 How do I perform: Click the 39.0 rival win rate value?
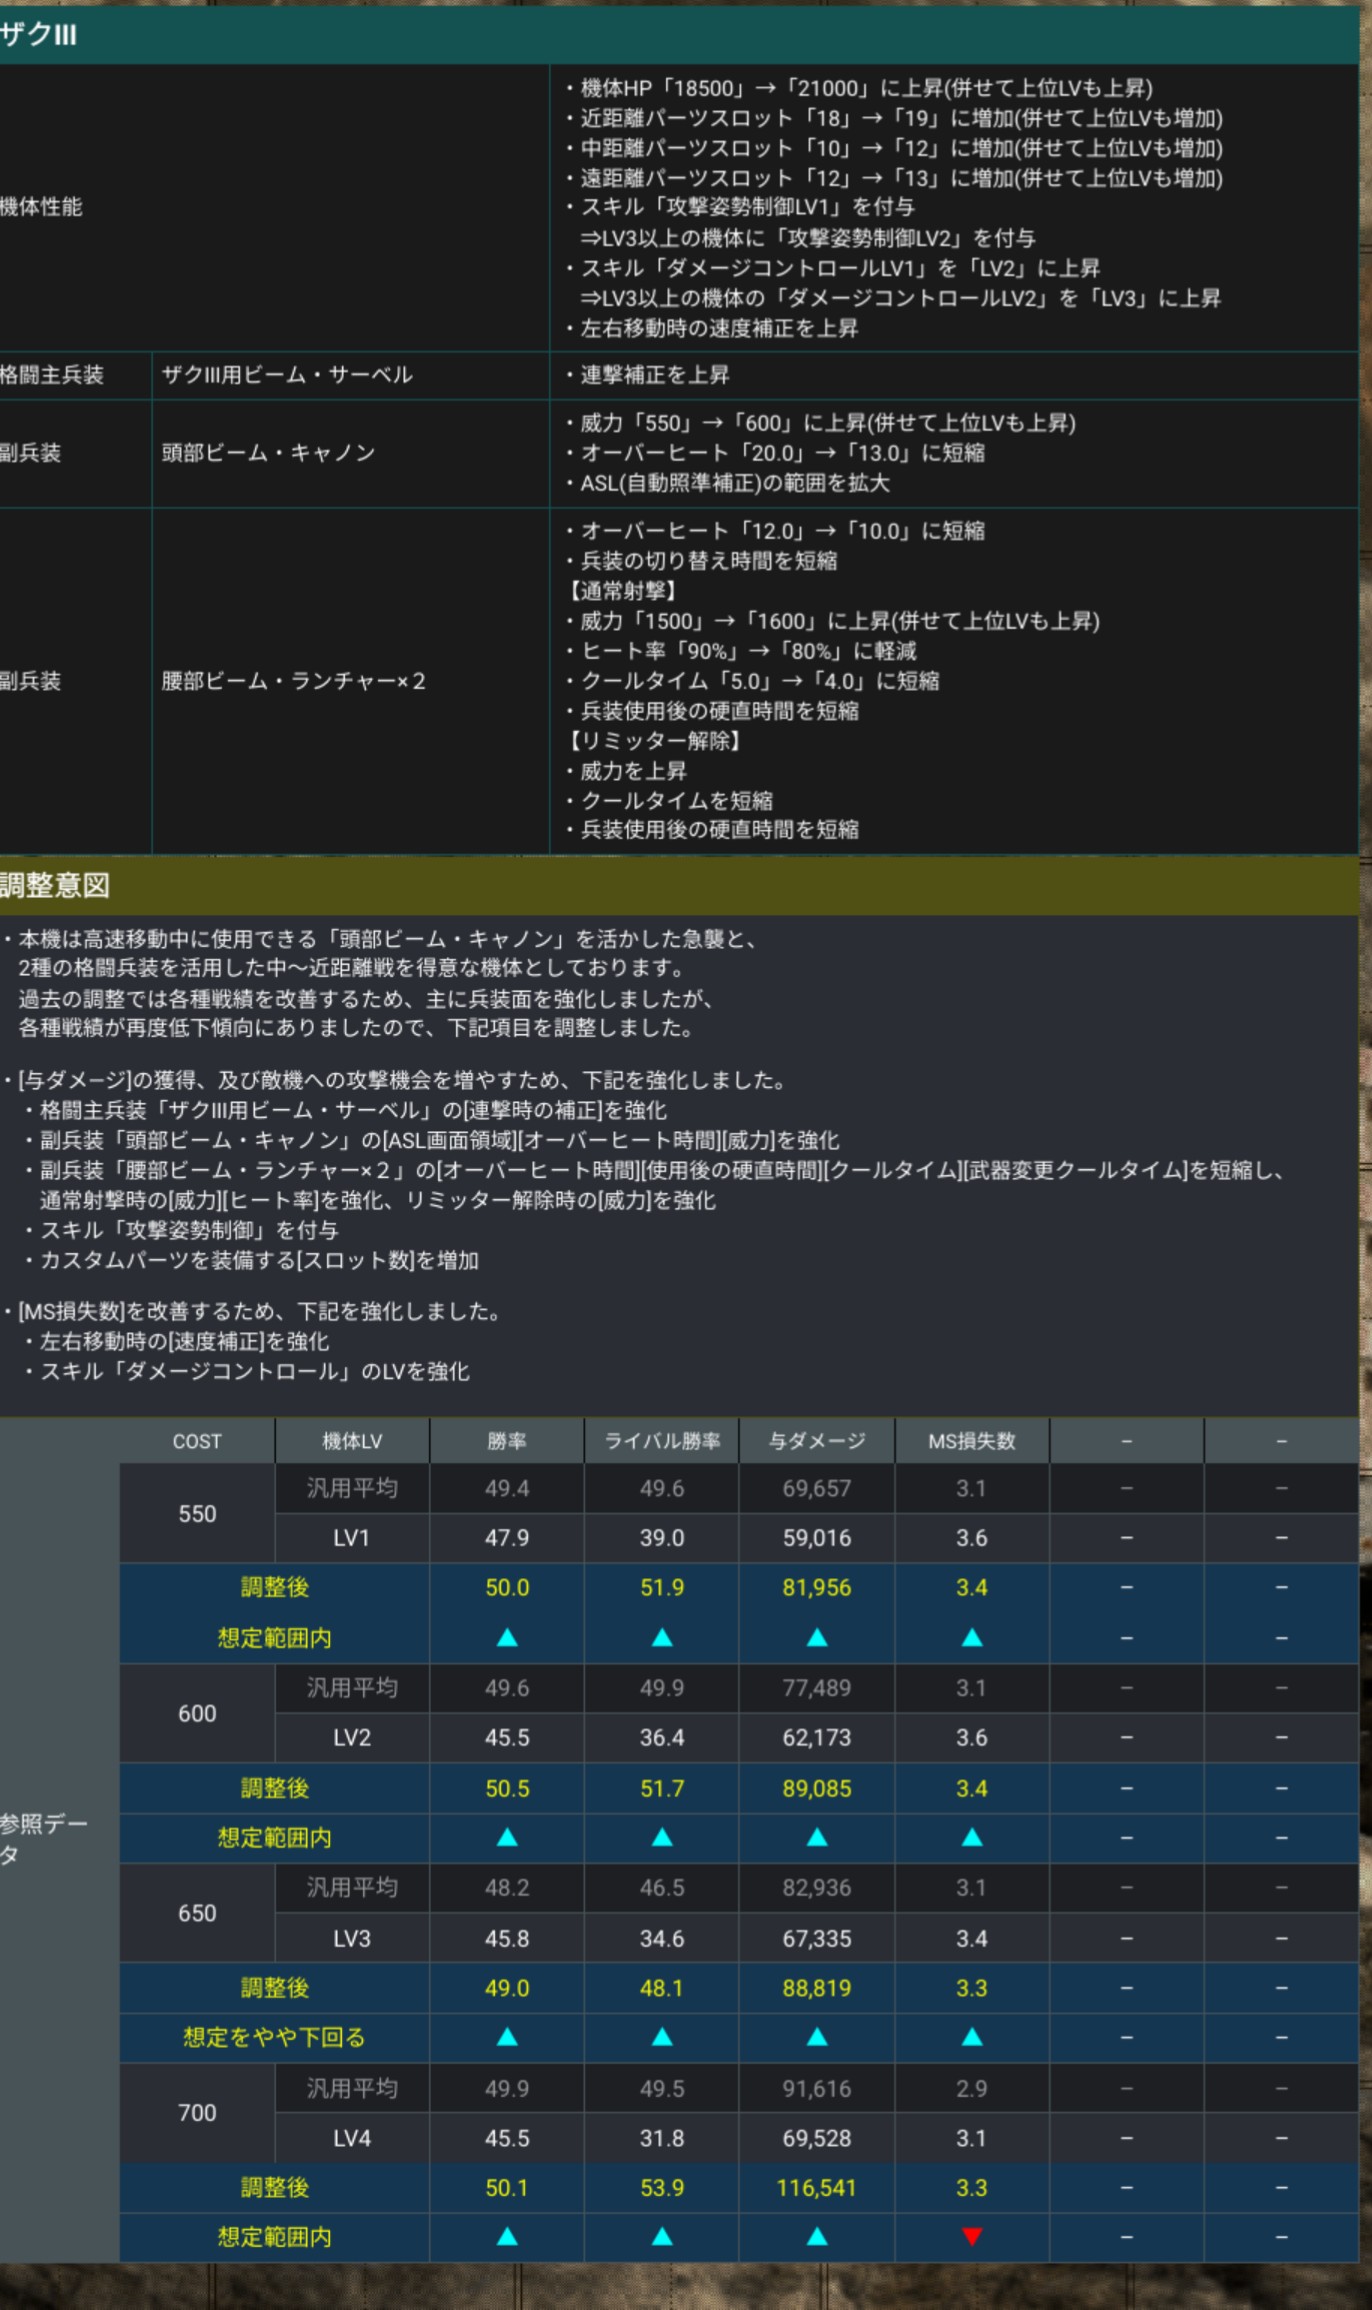pyautogui.click(x=662, y=1538)
